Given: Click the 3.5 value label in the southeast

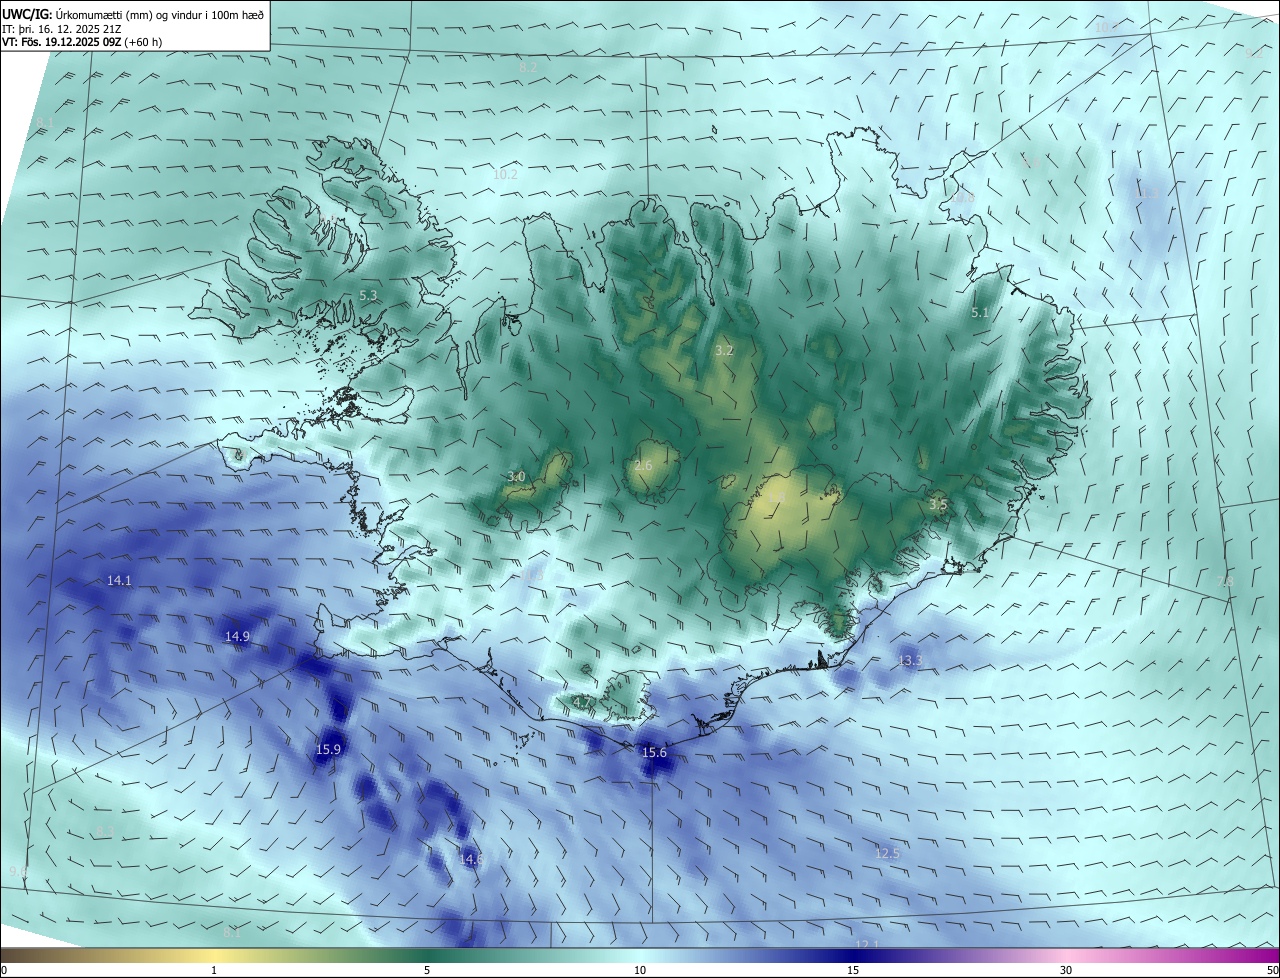Looking at the screenshot, I should [937, 505].
